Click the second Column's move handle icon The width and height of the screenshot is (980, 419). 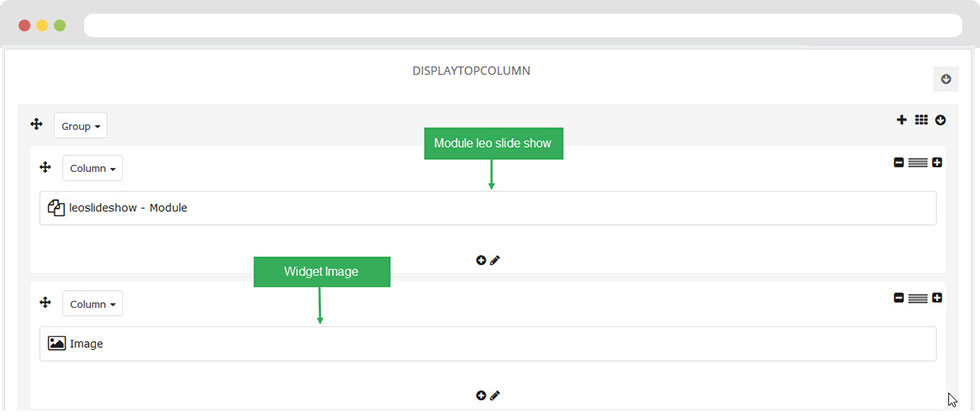(45, 302)
